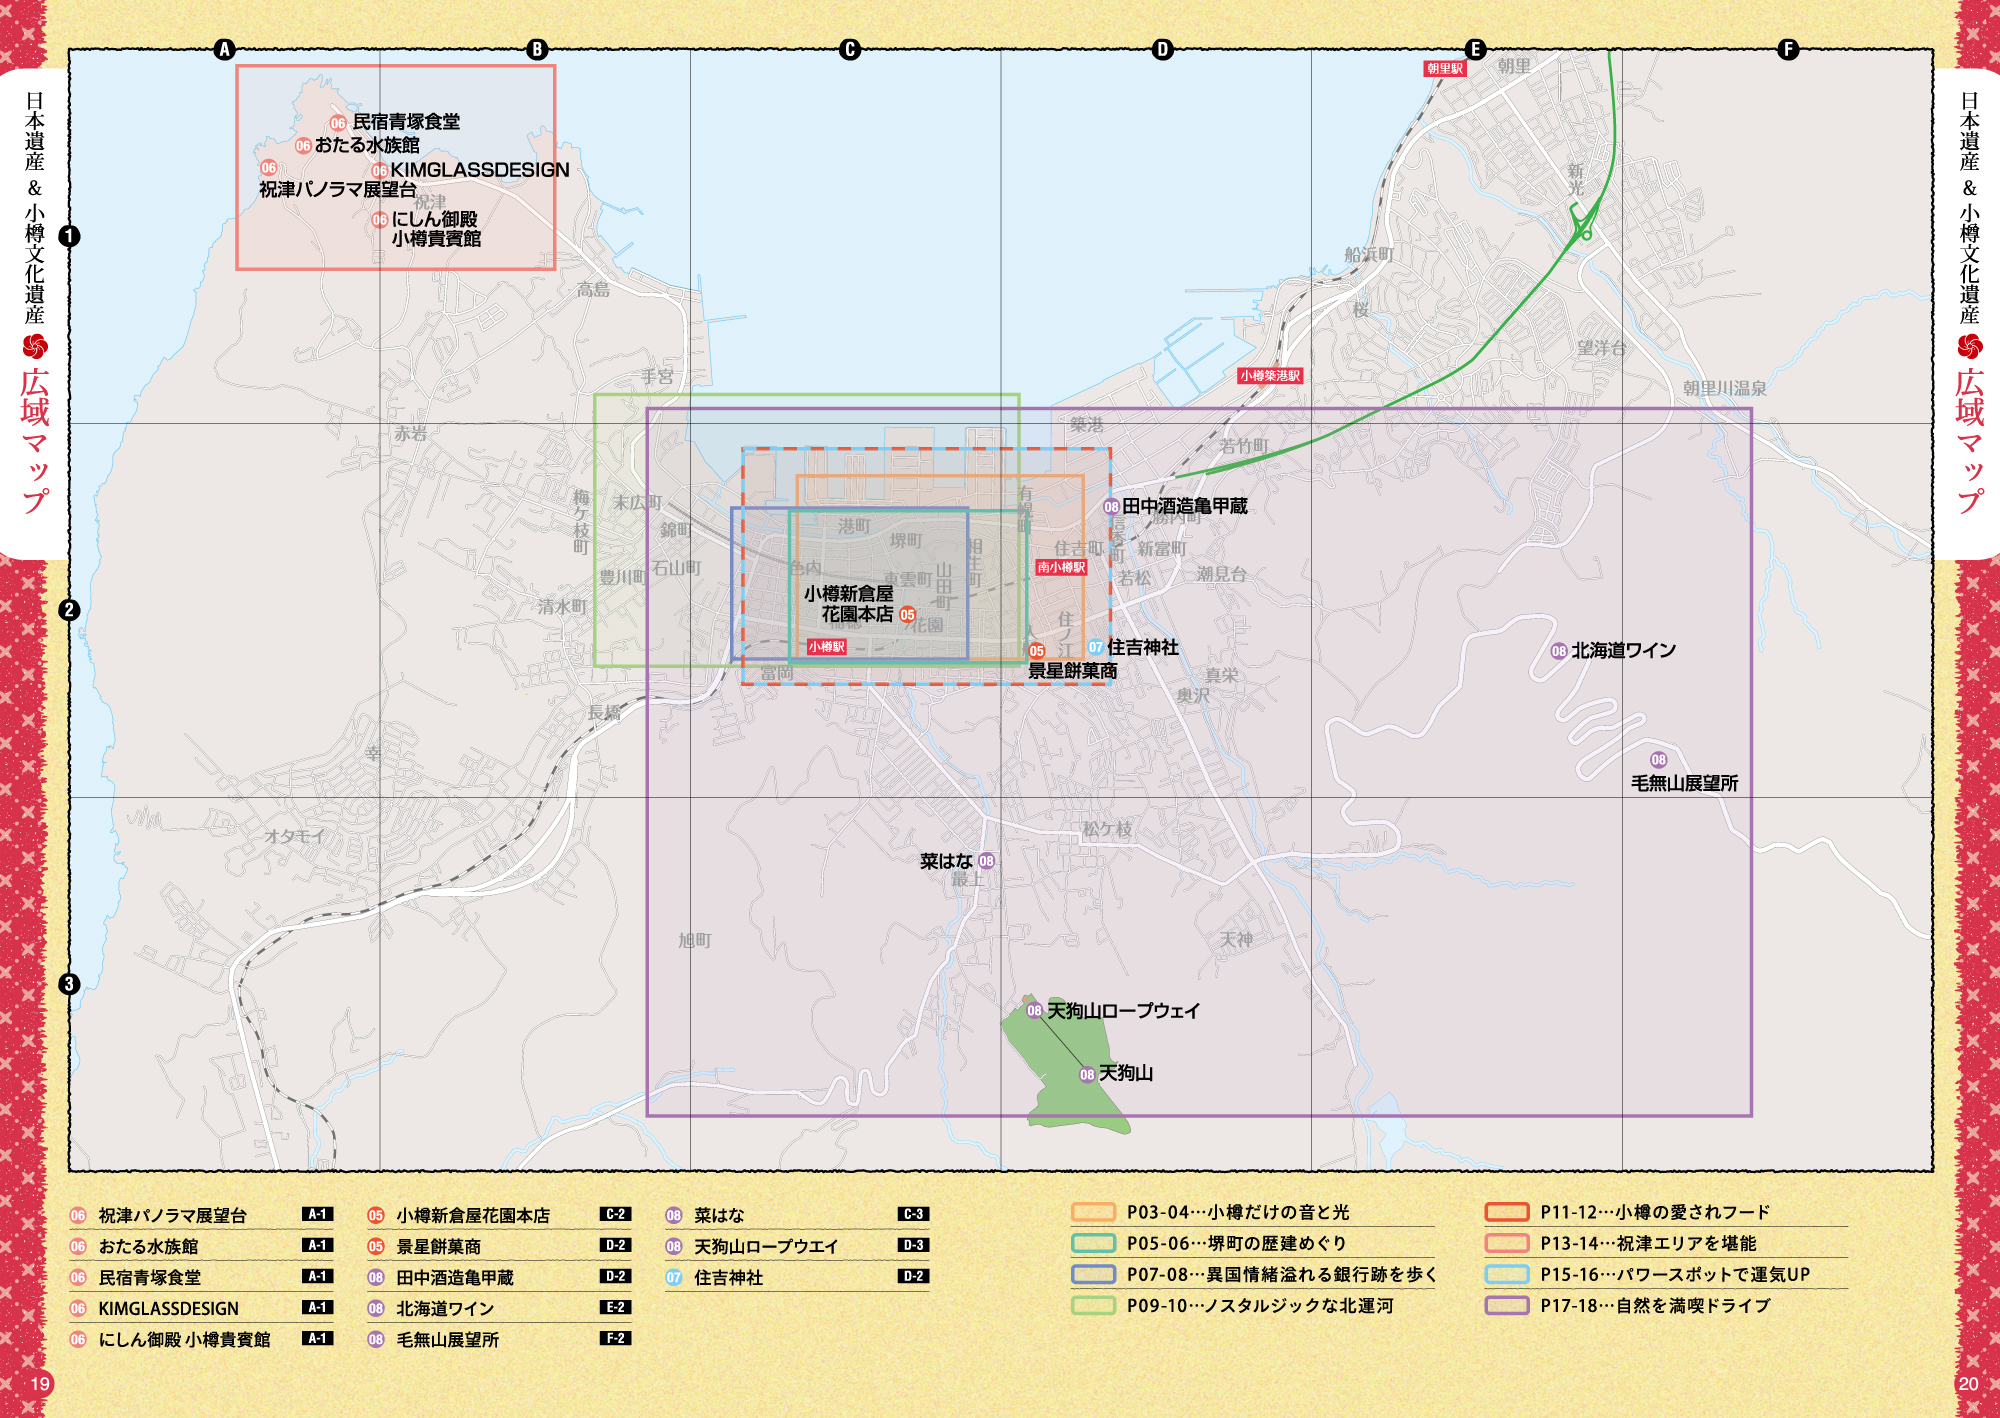Click the 08 marker for 北海道ワイン on map
This screenshot has width=2000, height=1418.
tap(1558, 651)
